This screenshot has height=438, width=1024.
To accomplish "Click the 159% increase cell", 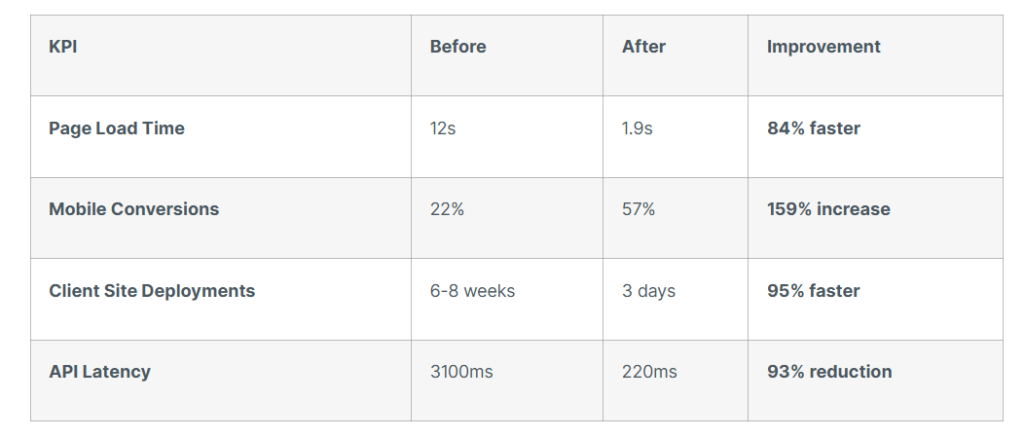I will click(828, 210).
